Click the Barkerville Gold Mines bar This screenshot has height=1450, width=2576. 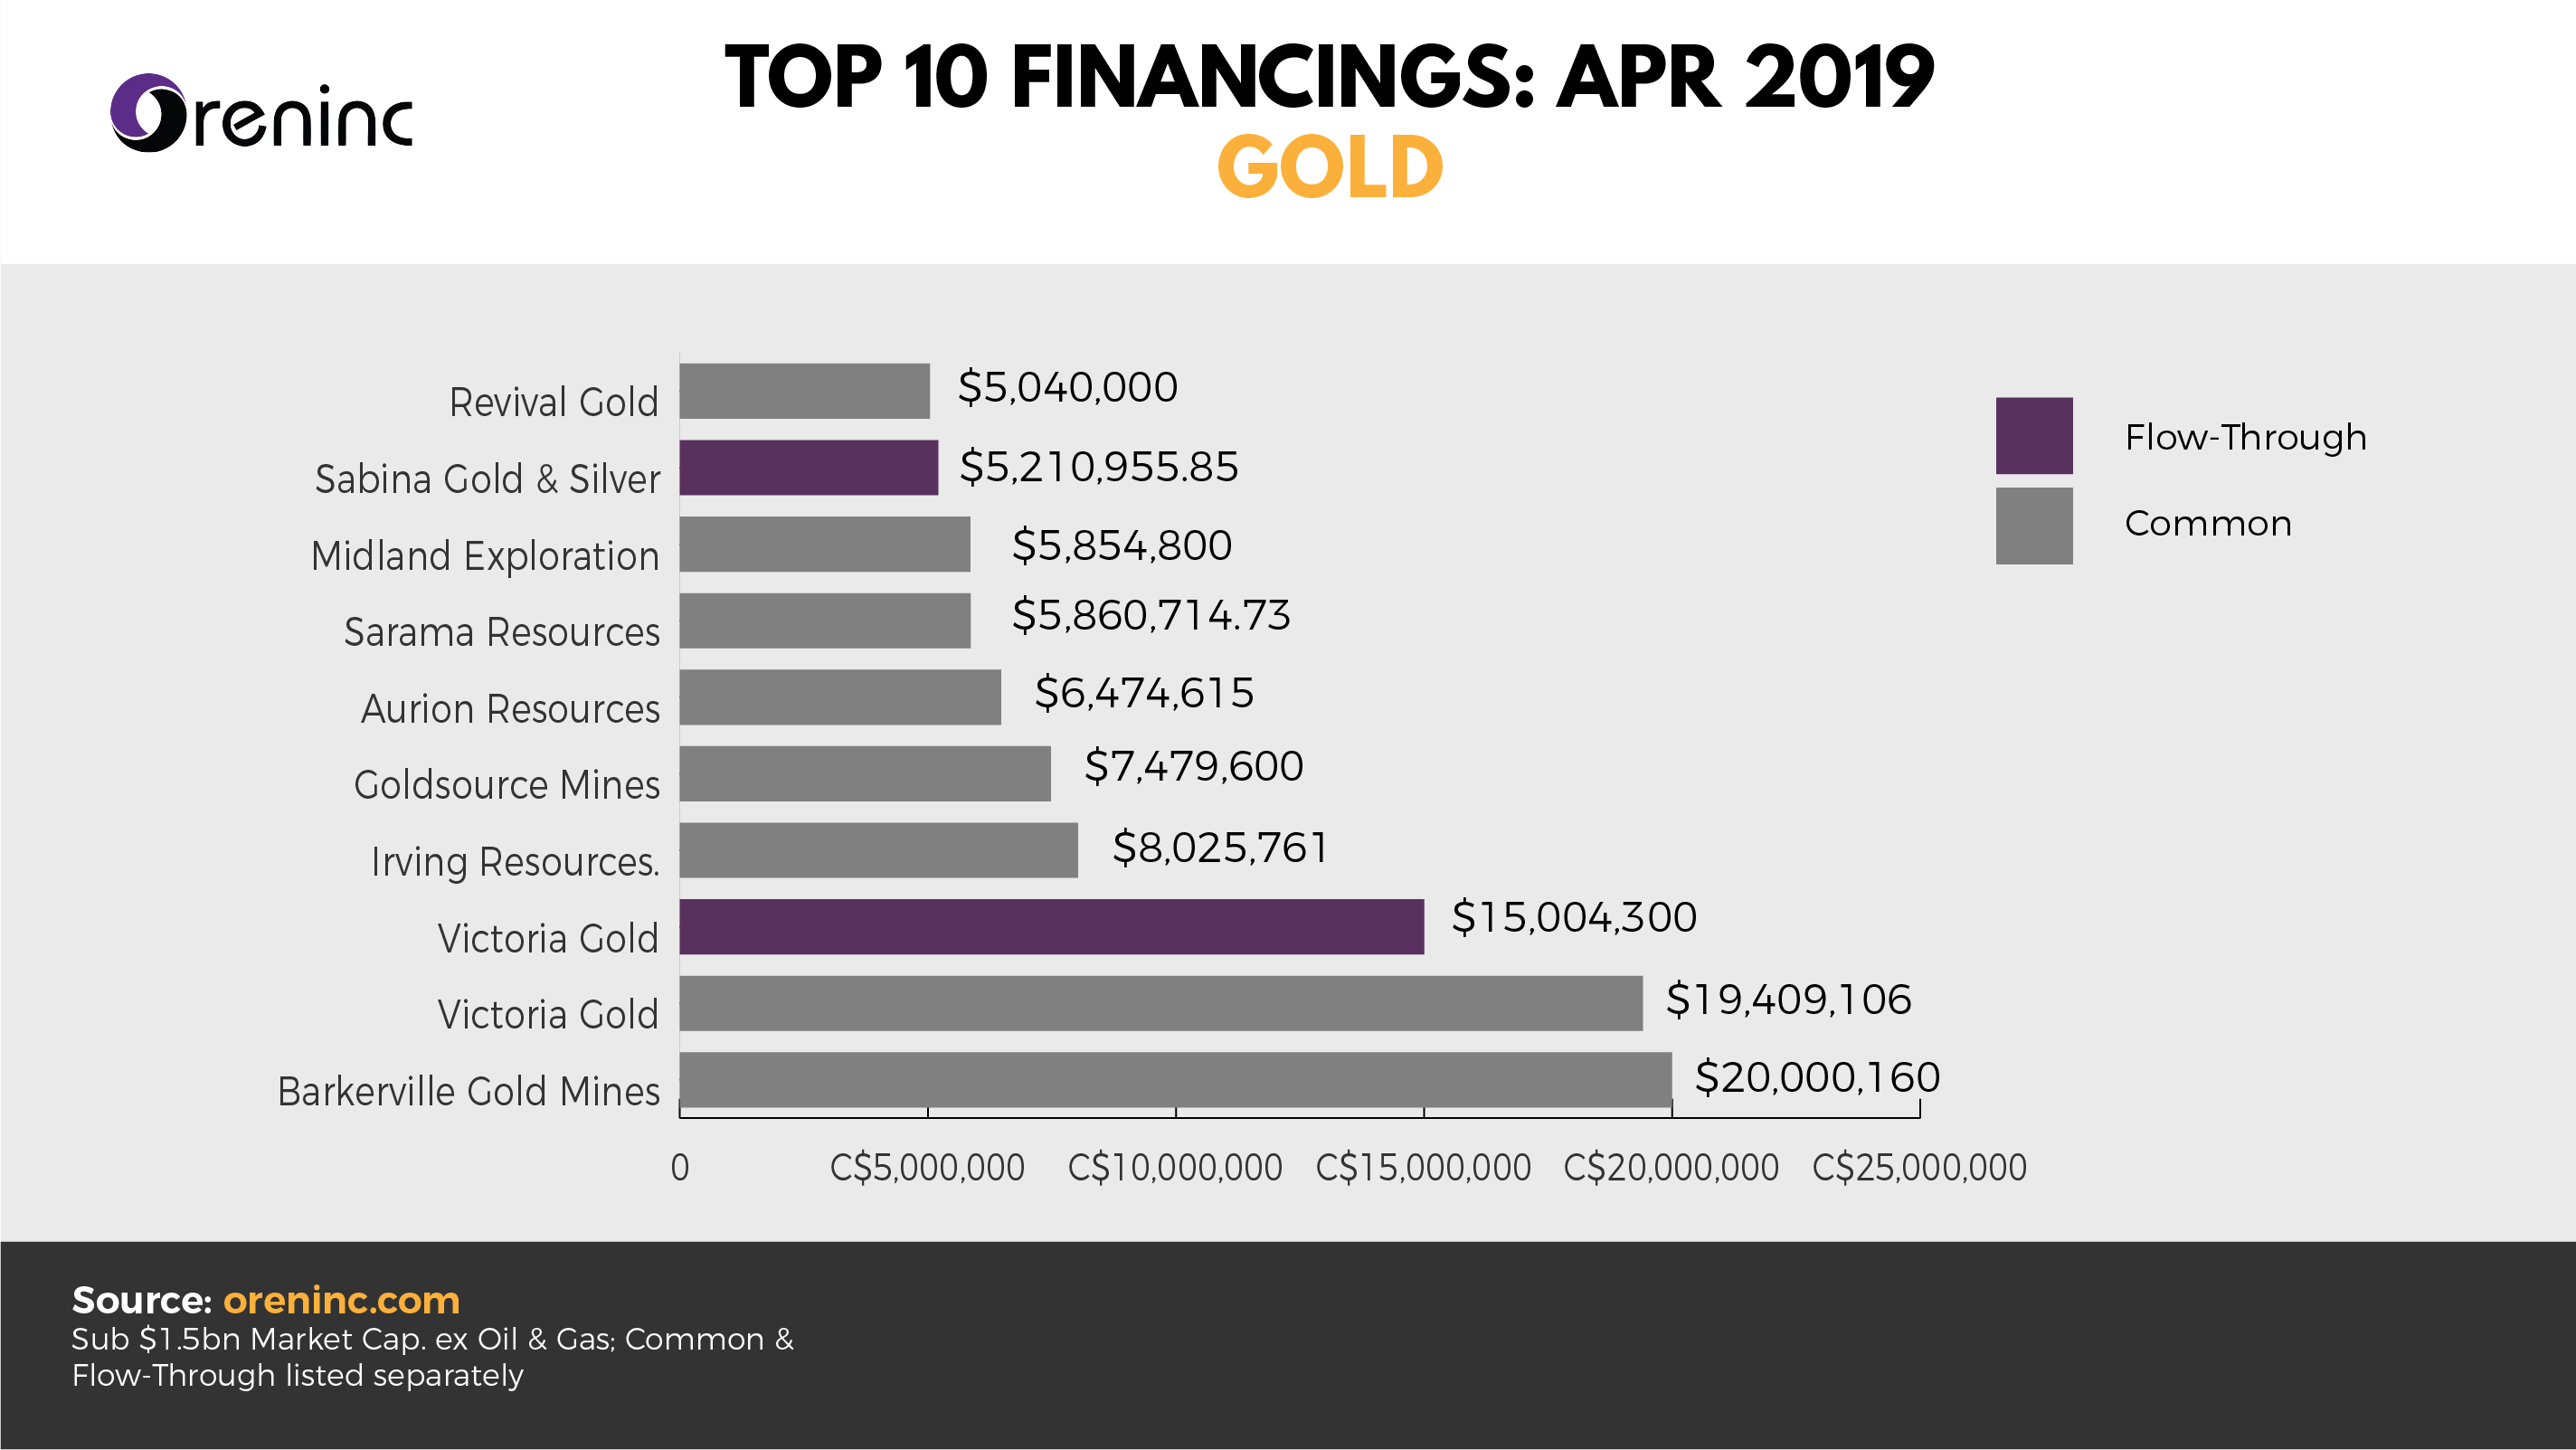tap(1175, 1080)
